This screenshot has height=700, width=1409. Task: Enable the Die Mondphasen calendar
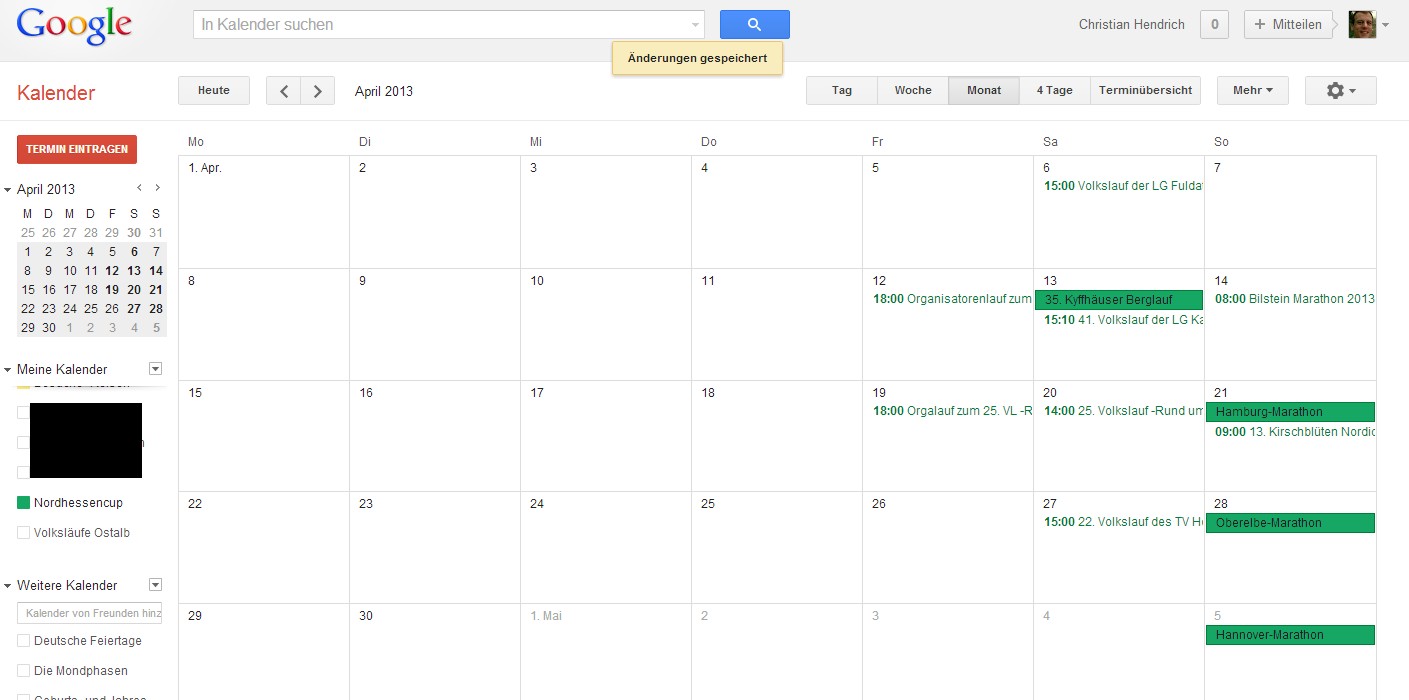(x=23, y=671)
